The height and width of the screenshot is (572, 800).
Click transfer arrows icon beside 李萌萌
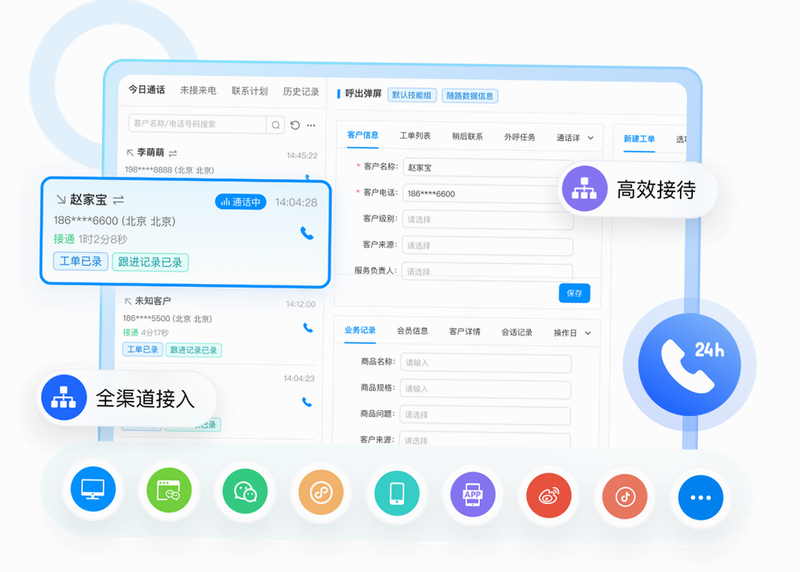tap(173, 153)
